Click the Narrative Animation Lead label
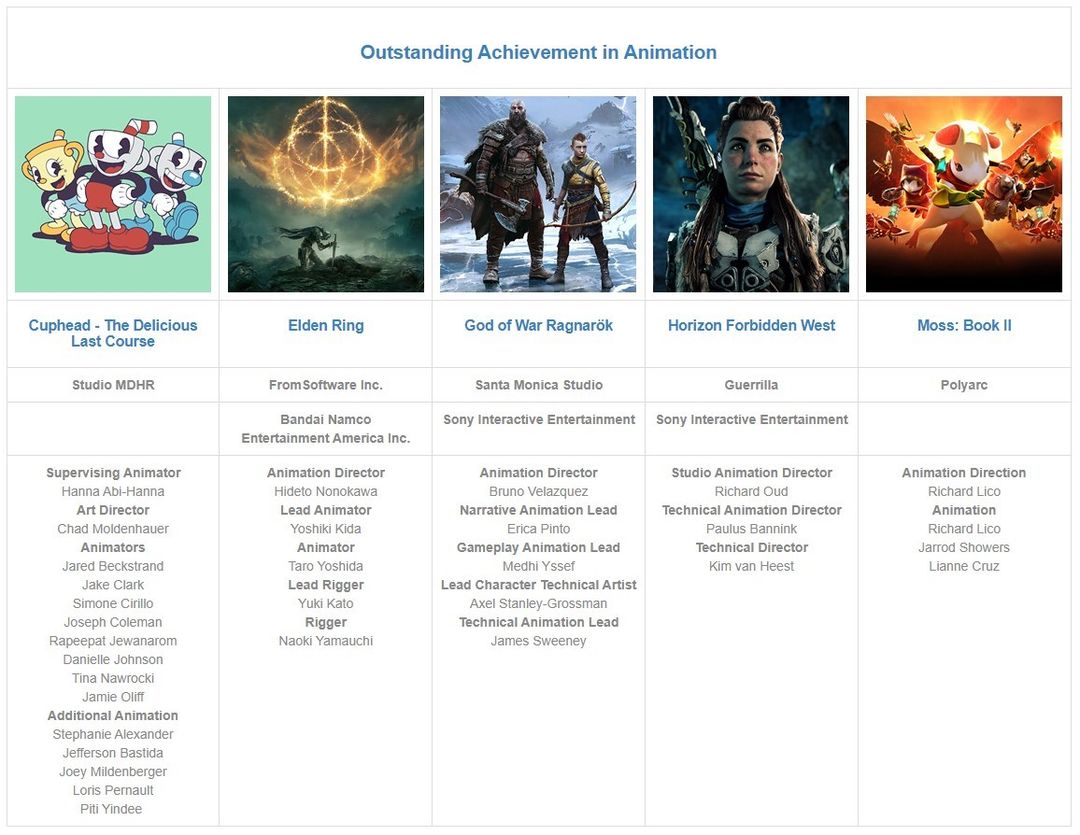The width and height of the screenshot is (1080, 835). click(x=539, y=510)
